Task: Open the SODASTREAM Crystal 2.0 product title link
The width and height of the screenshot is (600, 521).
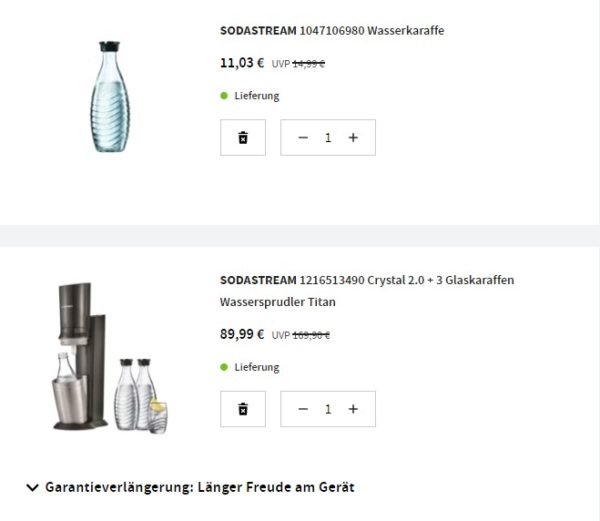Action: click(366, 280)
